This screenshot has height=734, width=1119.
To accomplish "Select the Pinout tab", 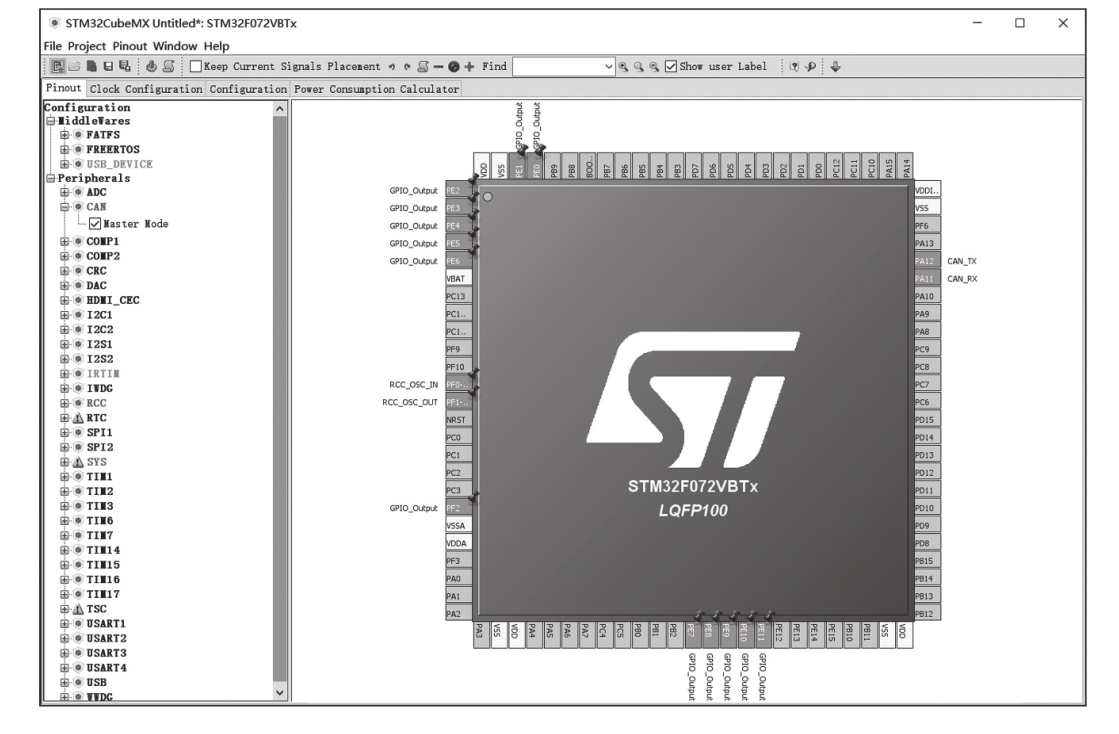I will 64,88.
